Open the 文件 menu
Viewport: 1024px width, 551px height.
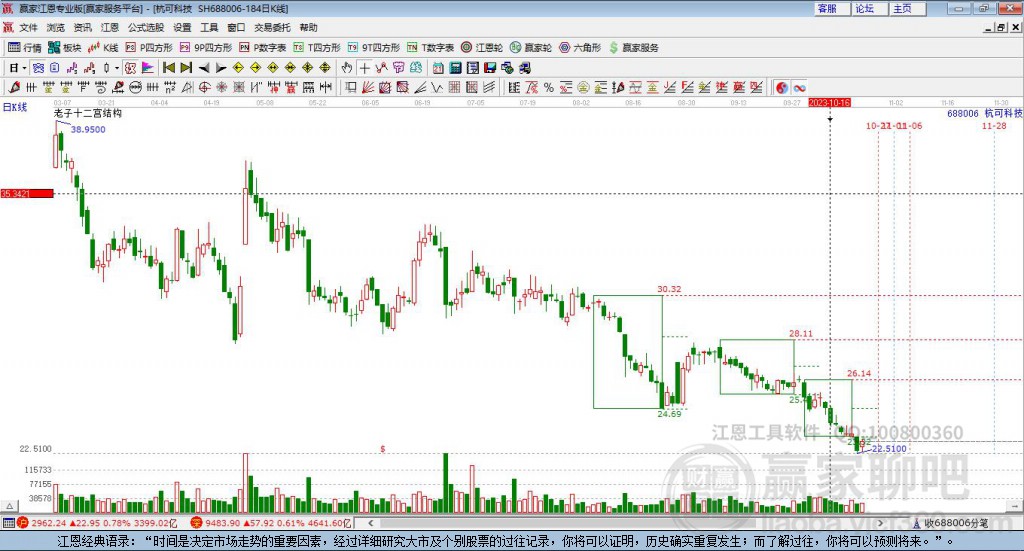click(28, 27)
